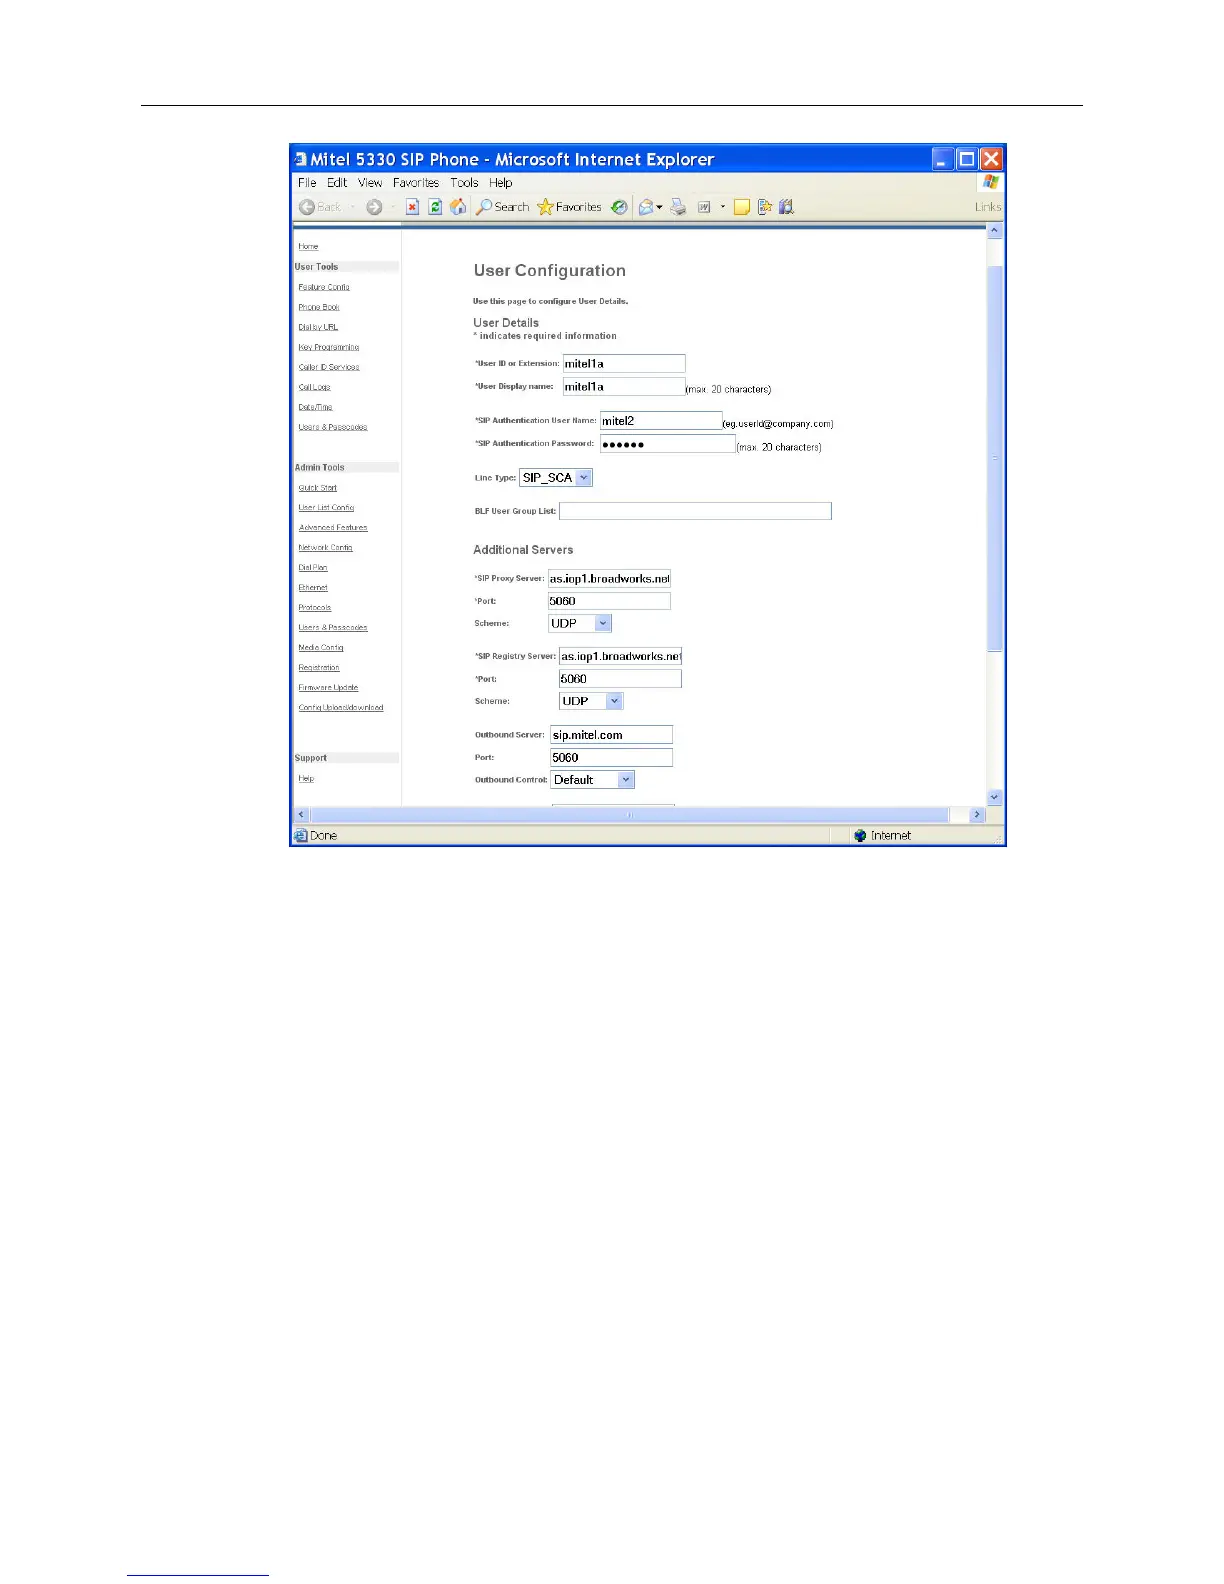Click the Forward navigation arrow icon
The height and width of the screenshot is (1584, 1224).
click(x=374, y=207)
